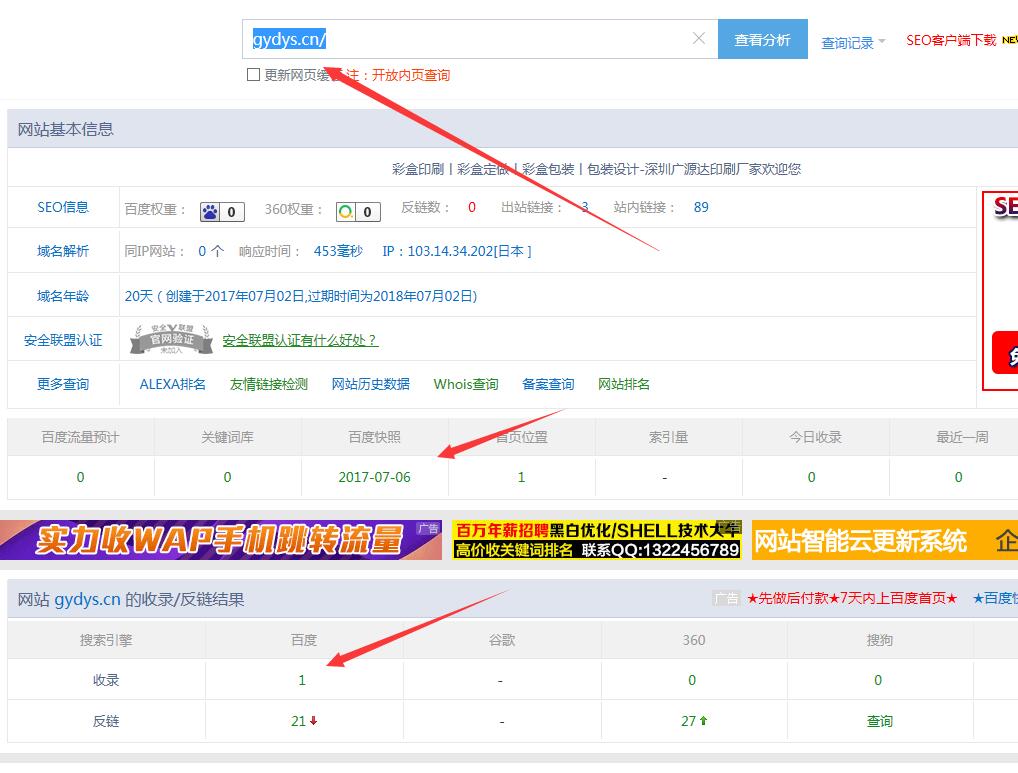The height and width of the screenshot is (773, 1018).
Task: Click the 安全联盟认证 row label
Action: click(63, 341)
